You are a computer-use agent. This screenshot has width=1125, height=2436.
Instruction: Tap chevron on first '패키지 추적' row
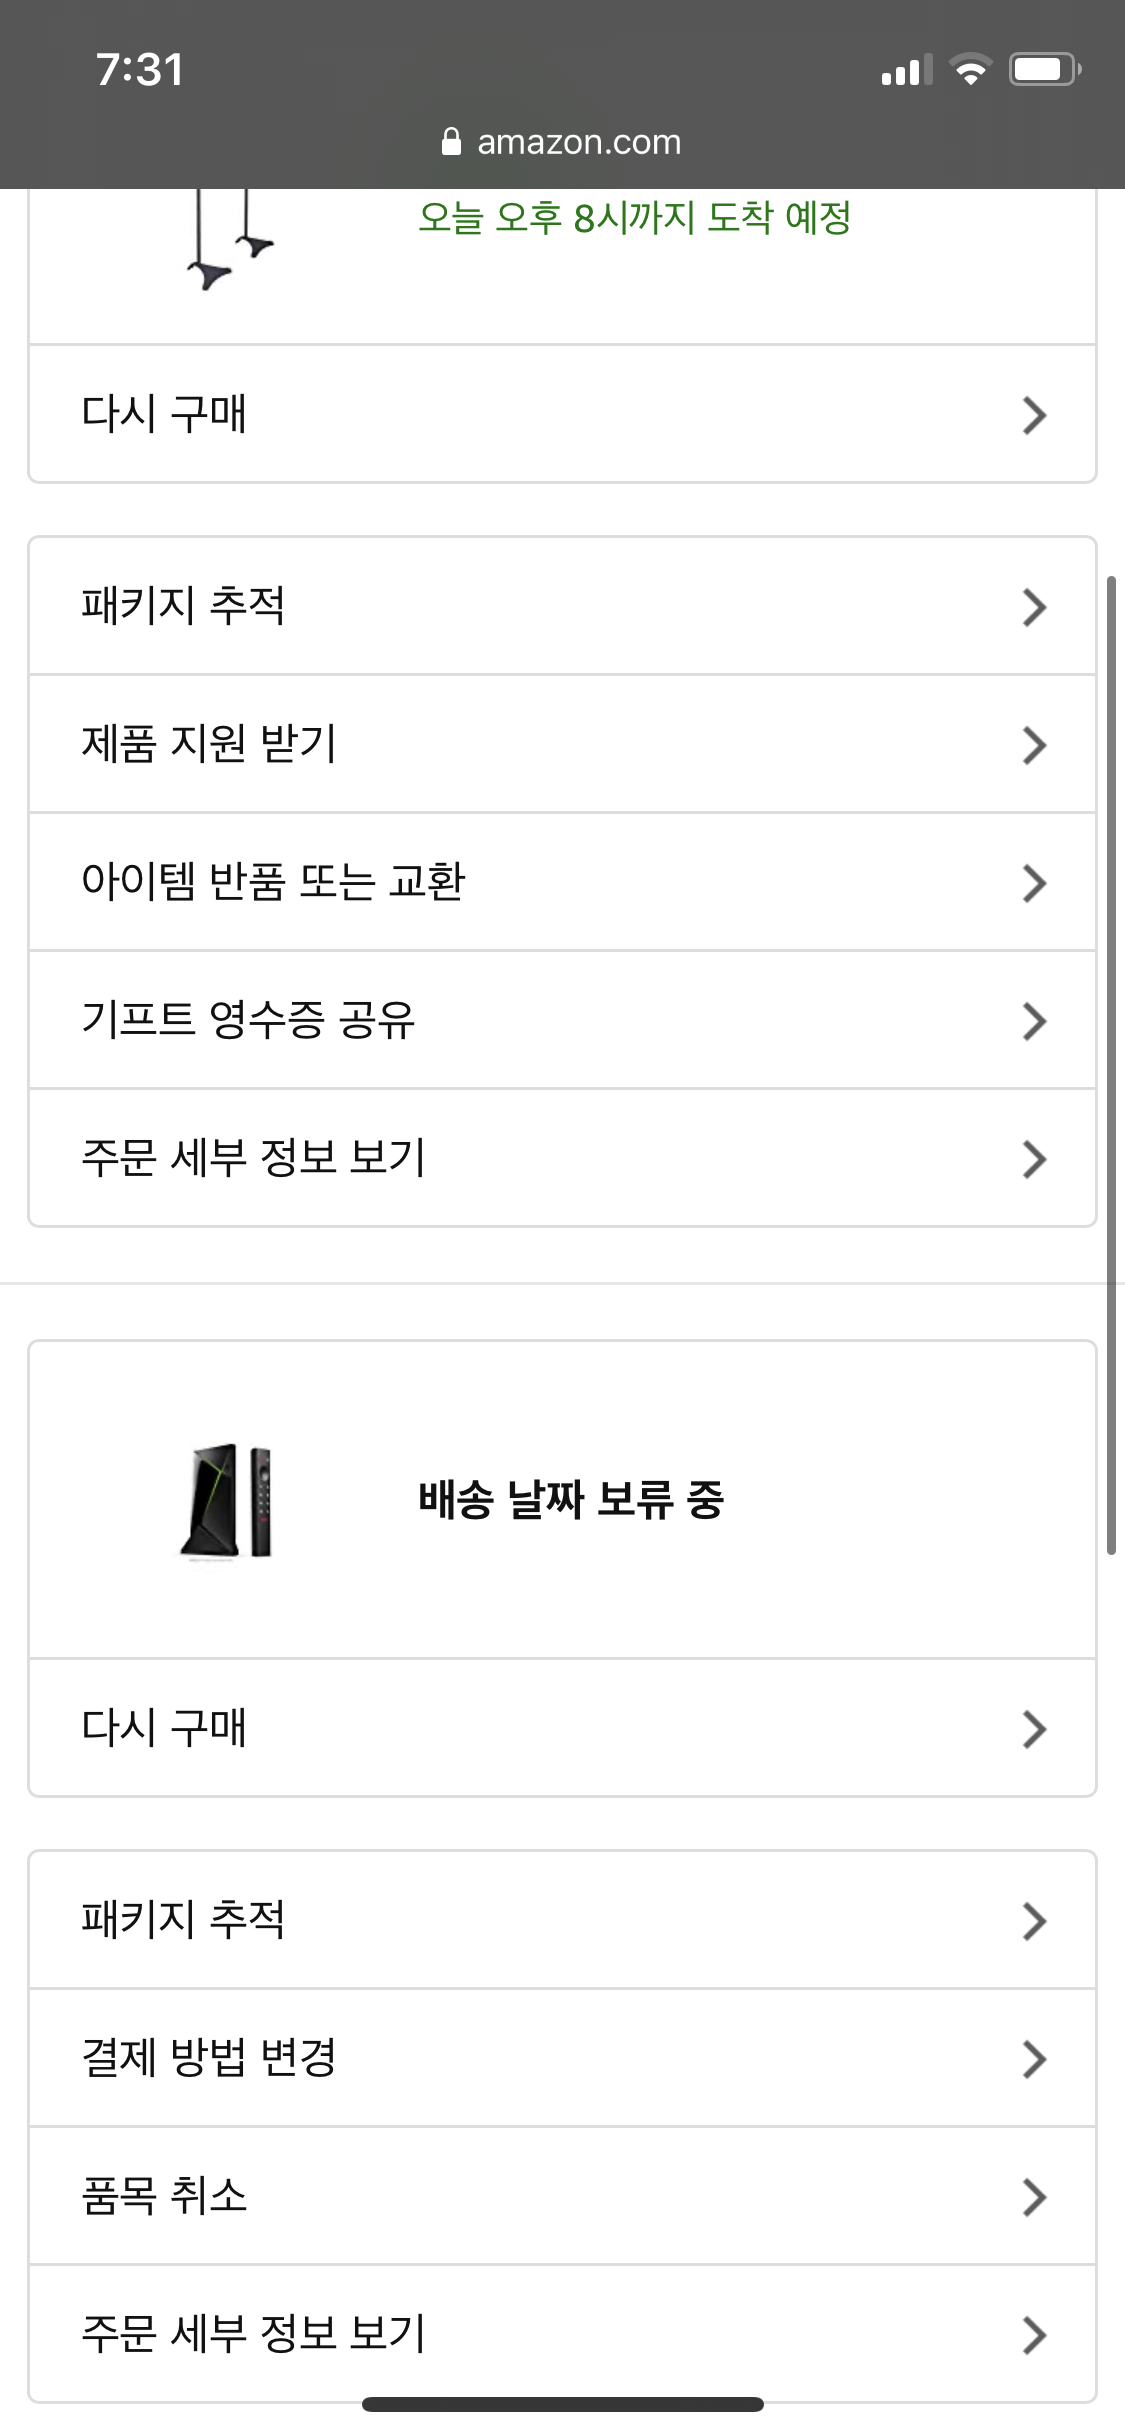1034,607
